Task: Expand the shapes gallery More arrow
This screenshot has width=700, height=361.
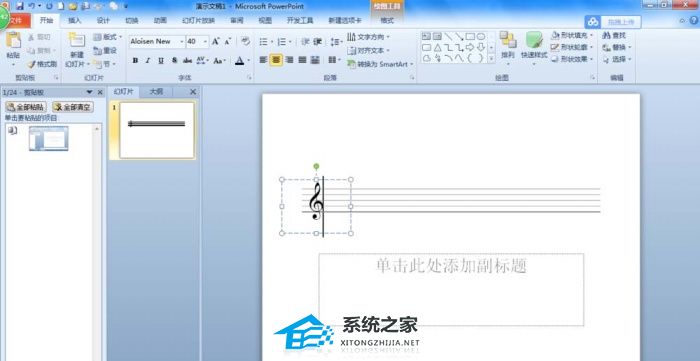Action: (492, 58)
